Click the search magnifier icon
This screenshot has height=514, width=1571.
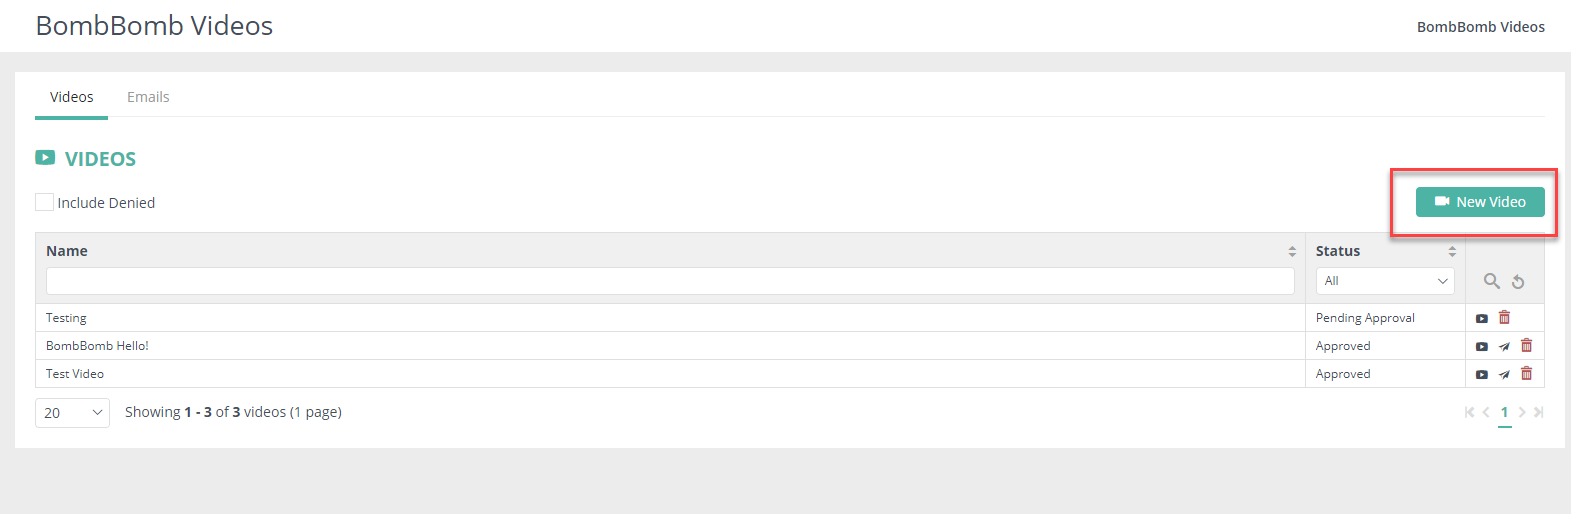coord(1491,281)
